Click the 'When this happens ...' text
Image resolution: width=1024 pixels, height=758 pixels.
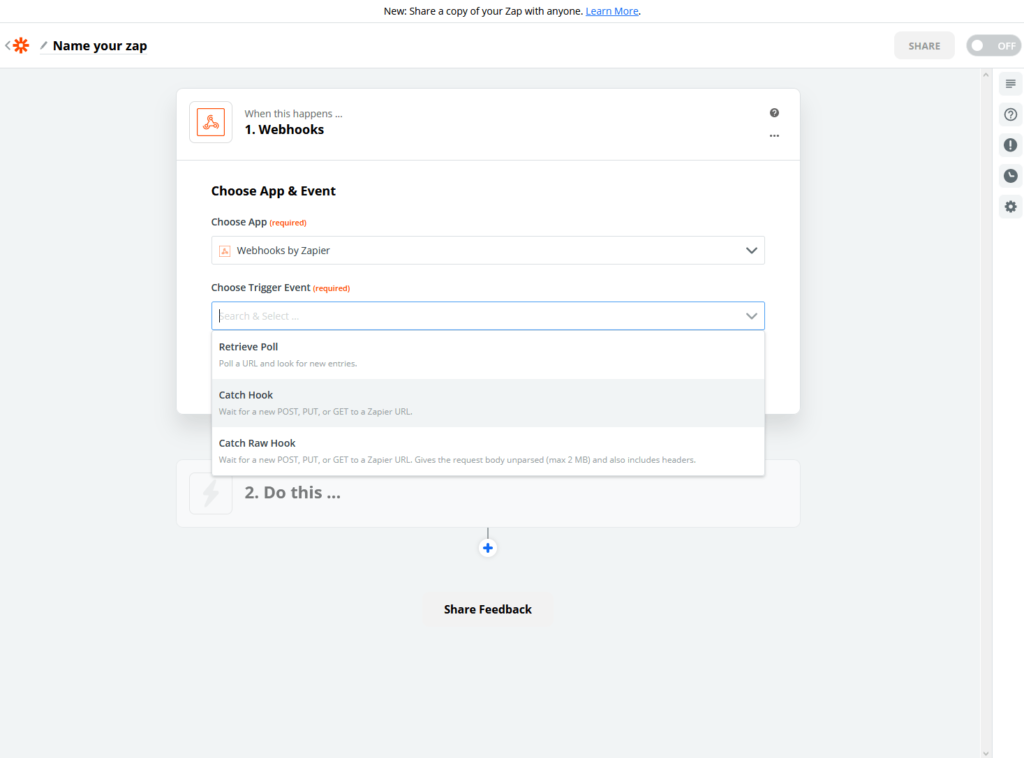pyautogui.click(x=293, y=114)
